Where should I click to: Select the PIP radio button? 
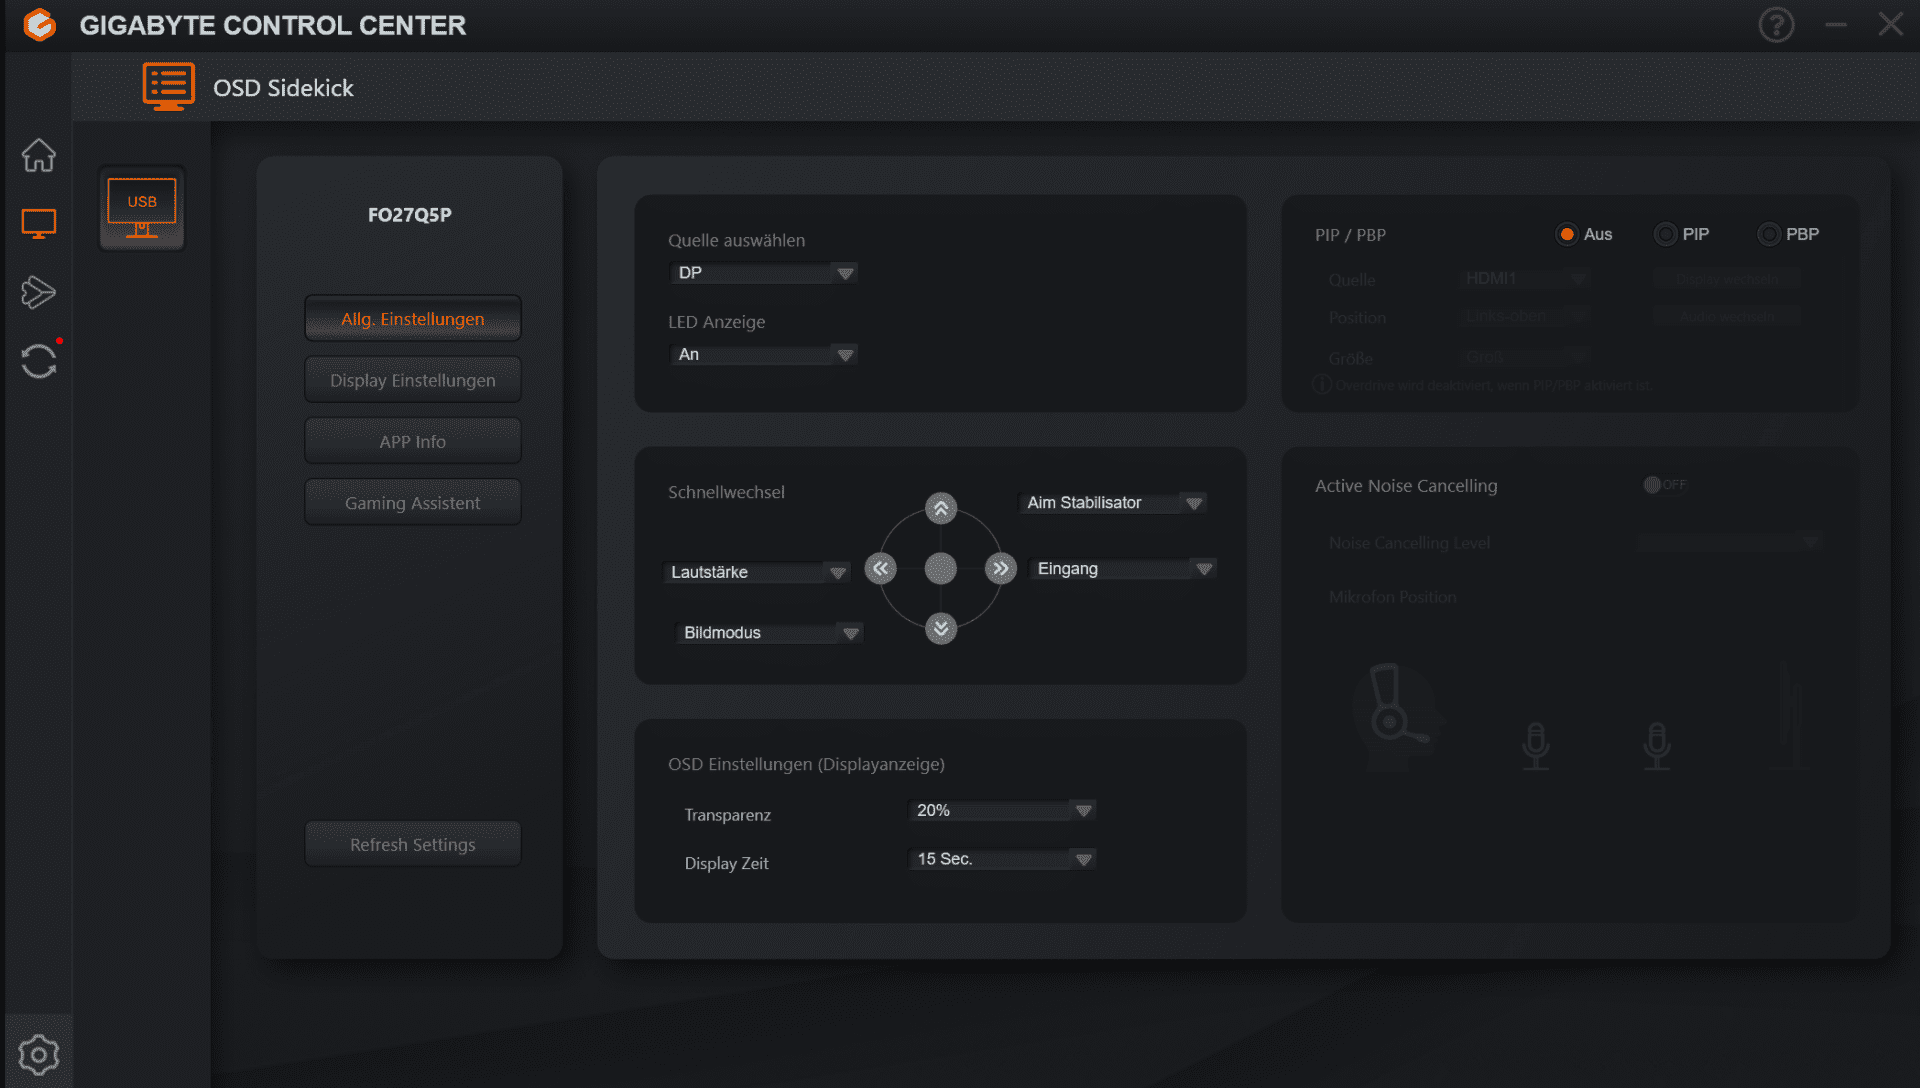(x=1666, y=234)
